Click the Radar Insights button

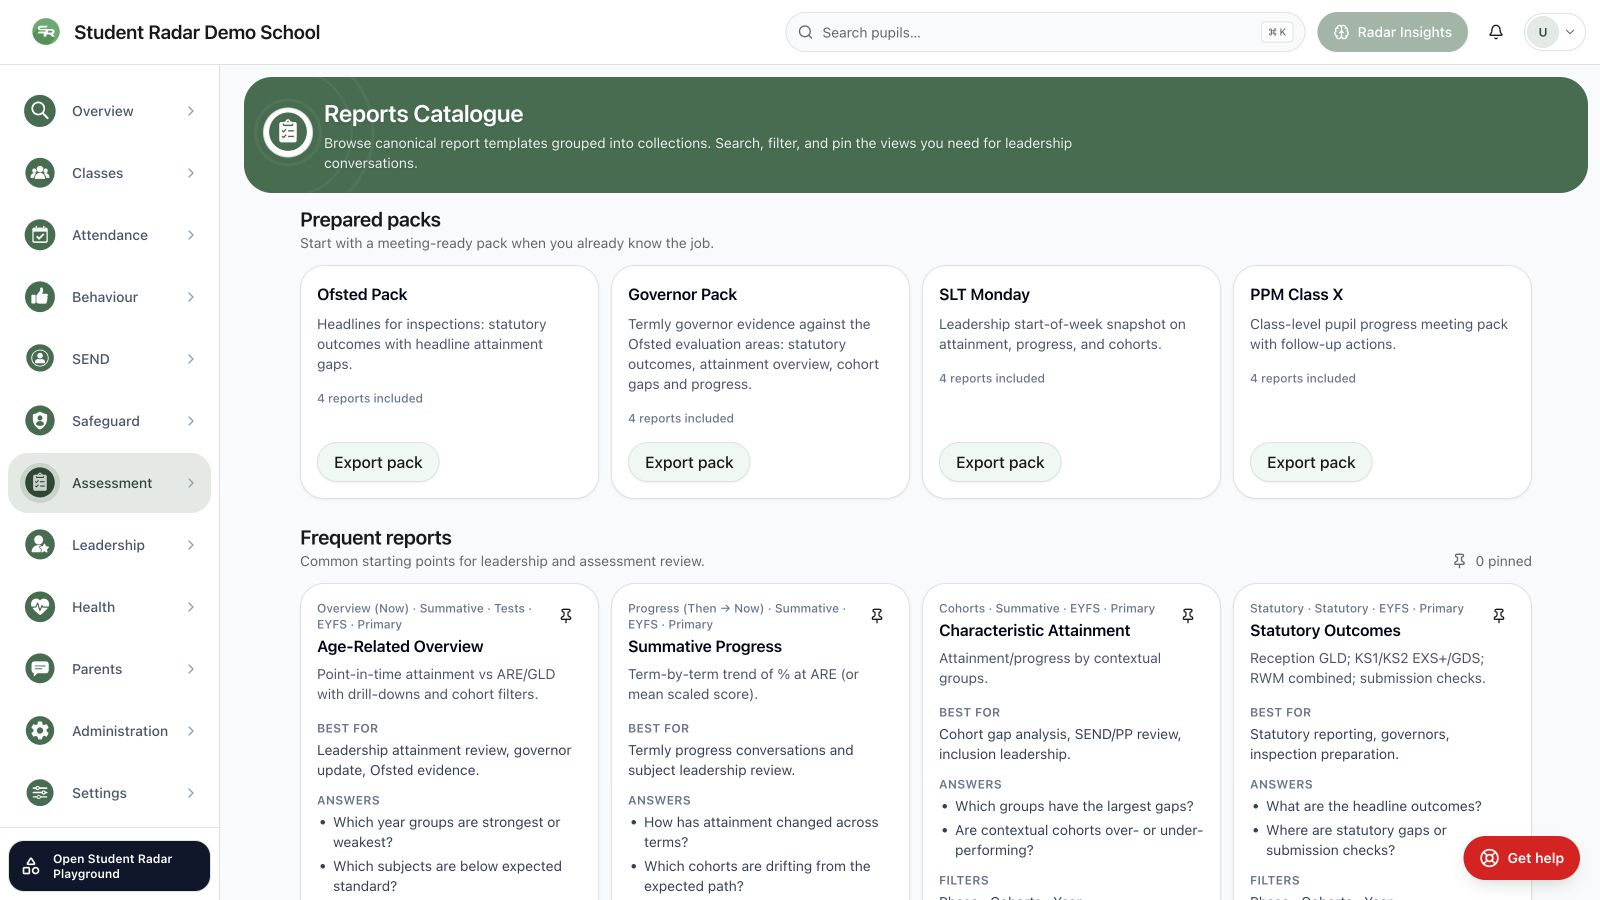click(1392, 32)
